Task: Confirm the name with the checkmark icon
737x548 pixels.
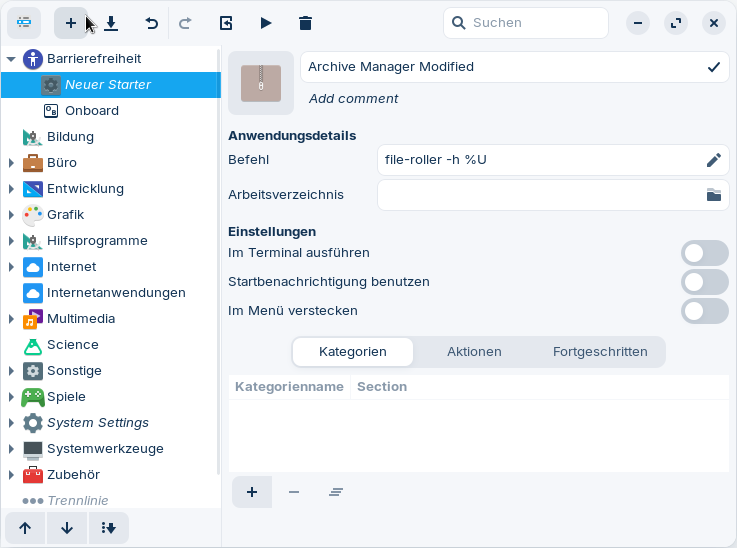Action: click(713, 67)
